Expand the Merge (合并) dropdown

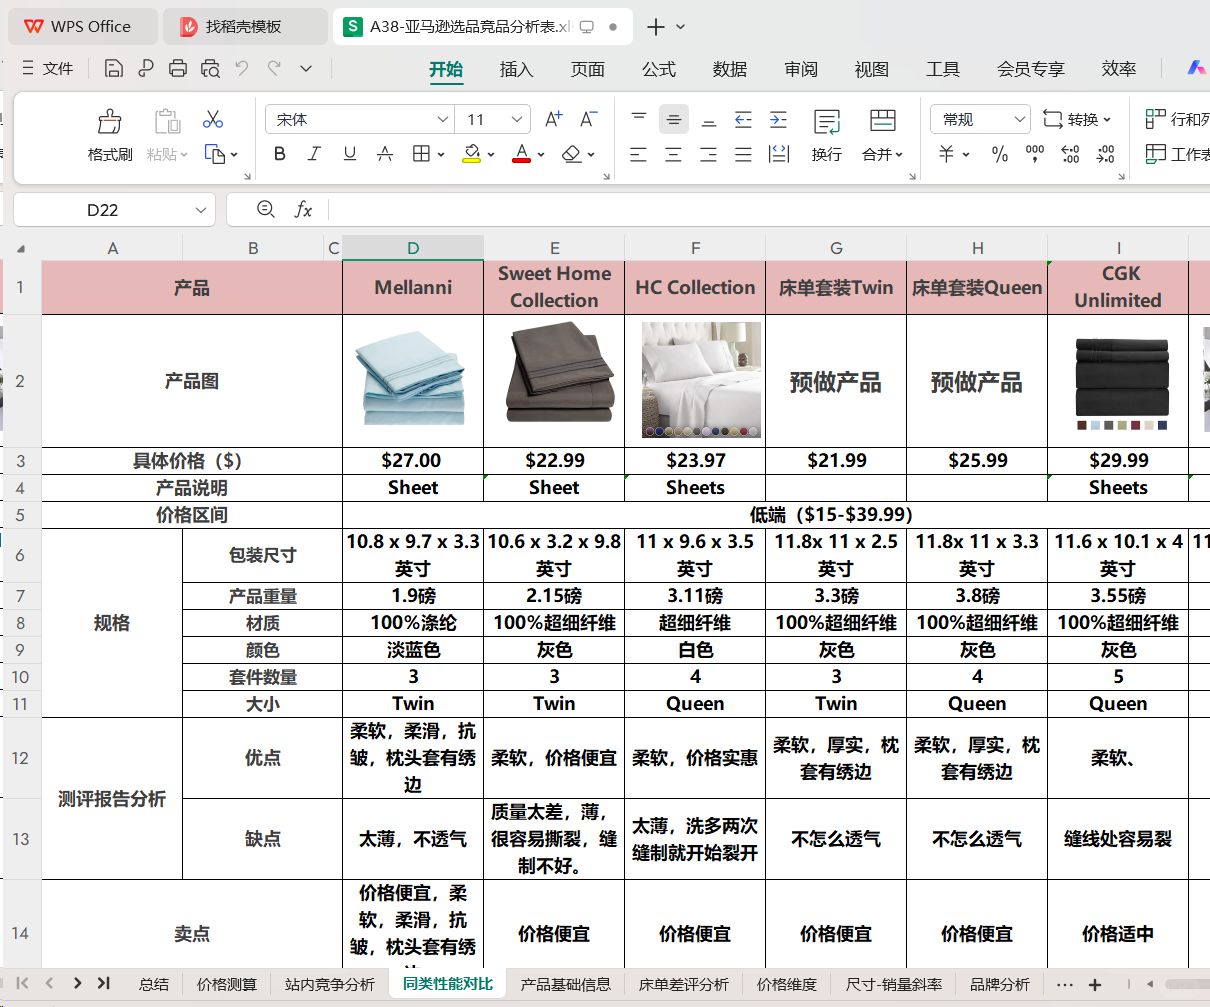899,154
